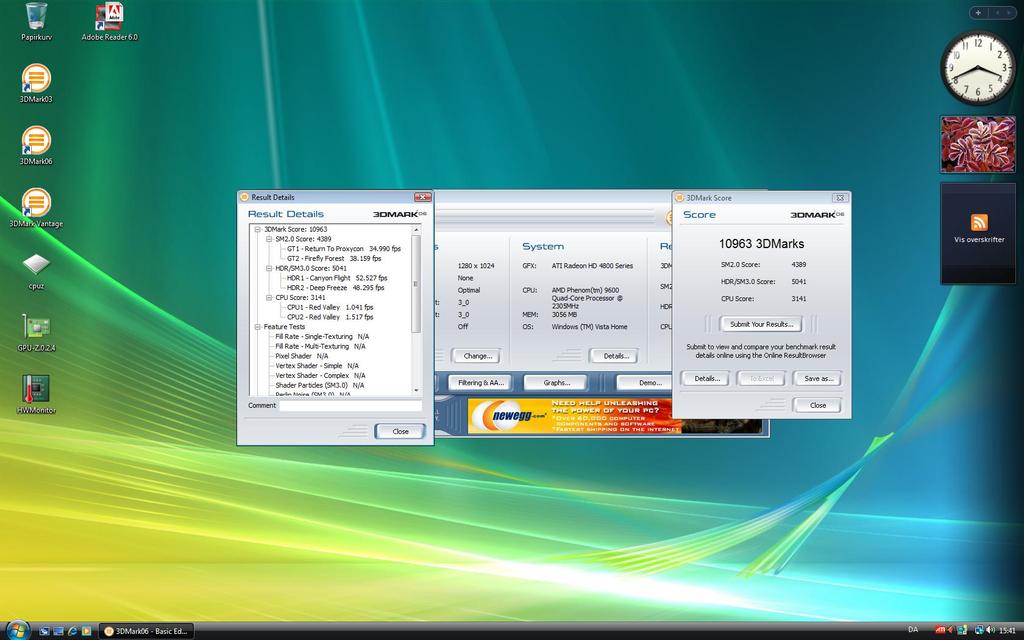Click the analog clock gadget
This screenshot has width=1024, height=640.
978,68
